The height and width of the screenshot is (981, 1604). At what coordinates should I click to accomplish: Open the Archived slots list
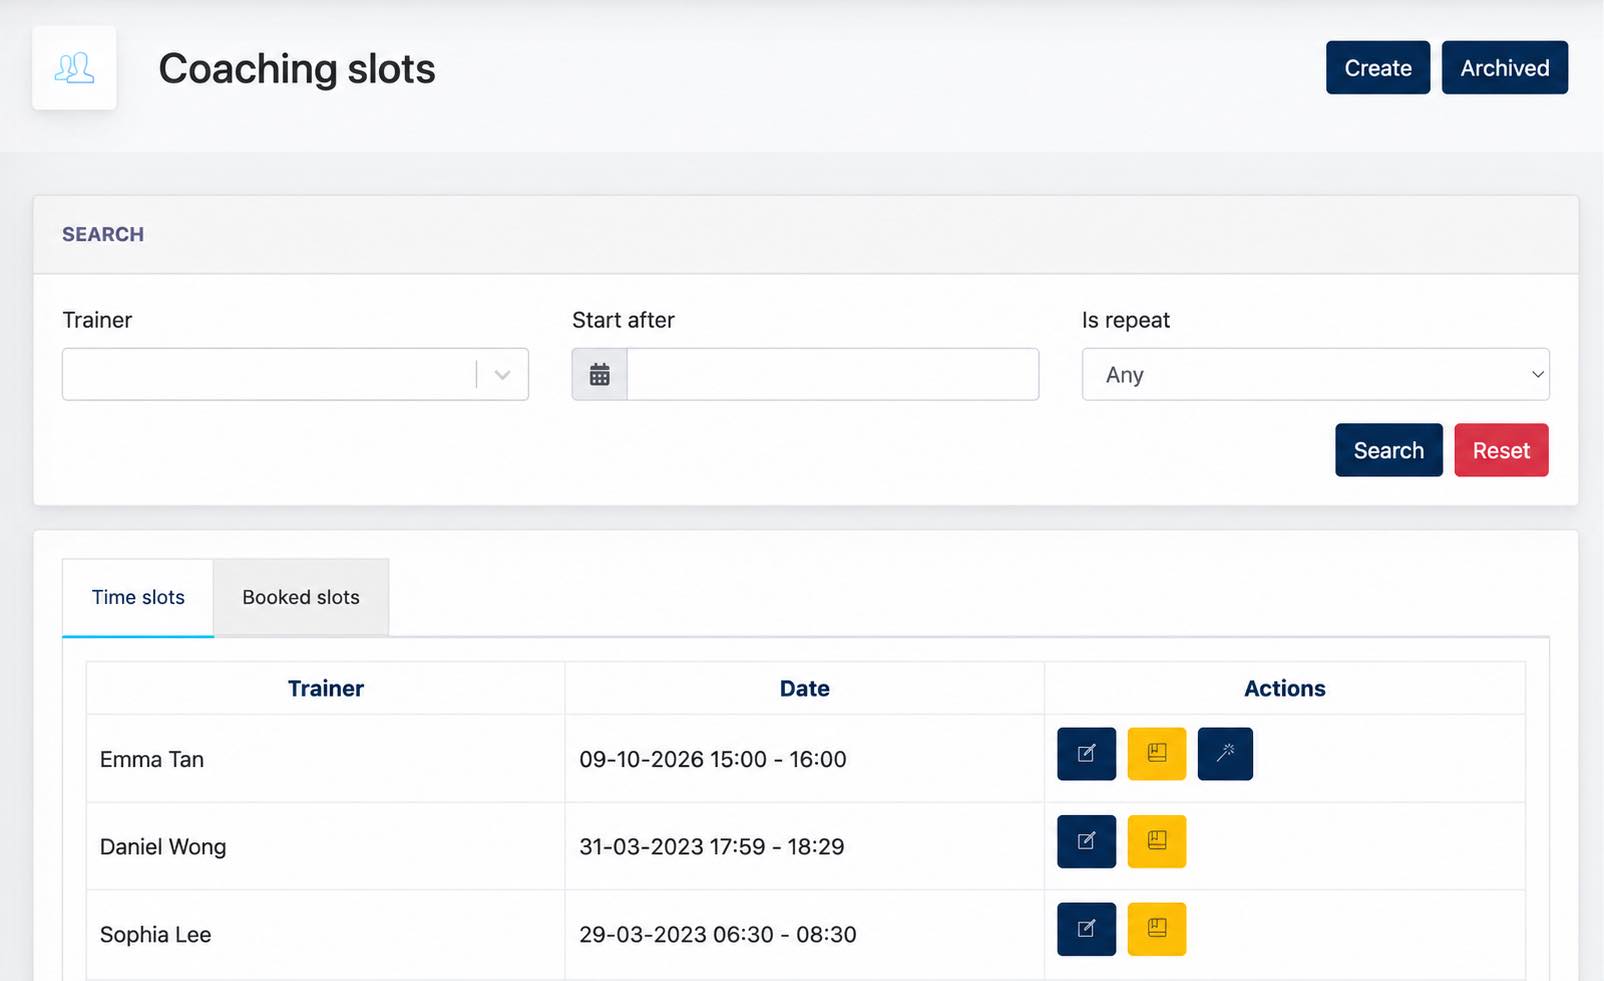pos(1505,68)
